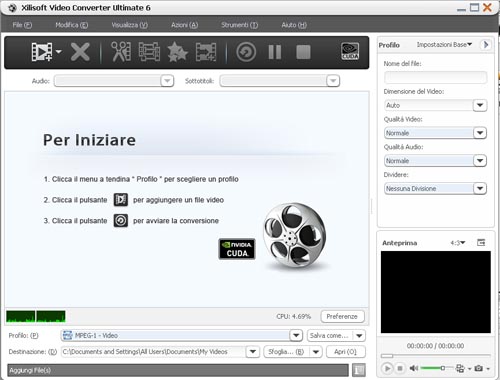Expand the Destinazione path dropdown arrow

(253, 352)
